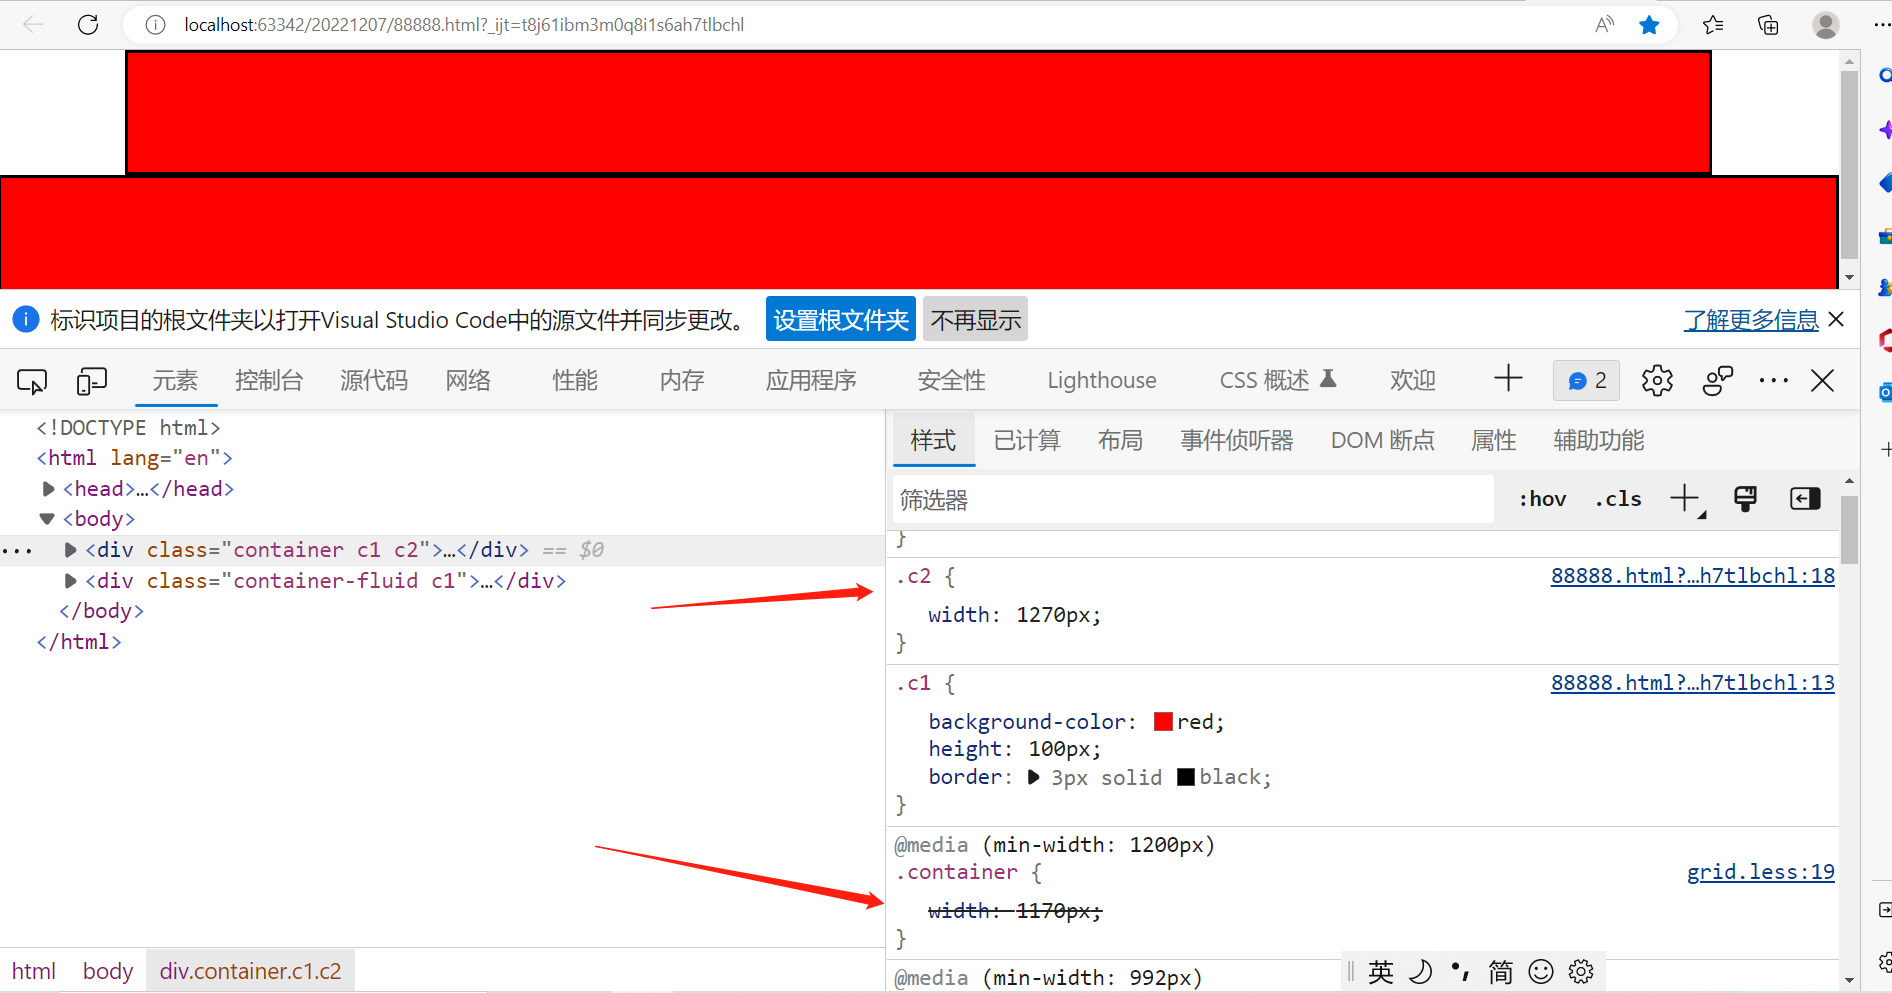This screenshot has height=993, width=1892.
Task: Open the DevTools customize ellipsis menu
Action: tap(1773, 381)
